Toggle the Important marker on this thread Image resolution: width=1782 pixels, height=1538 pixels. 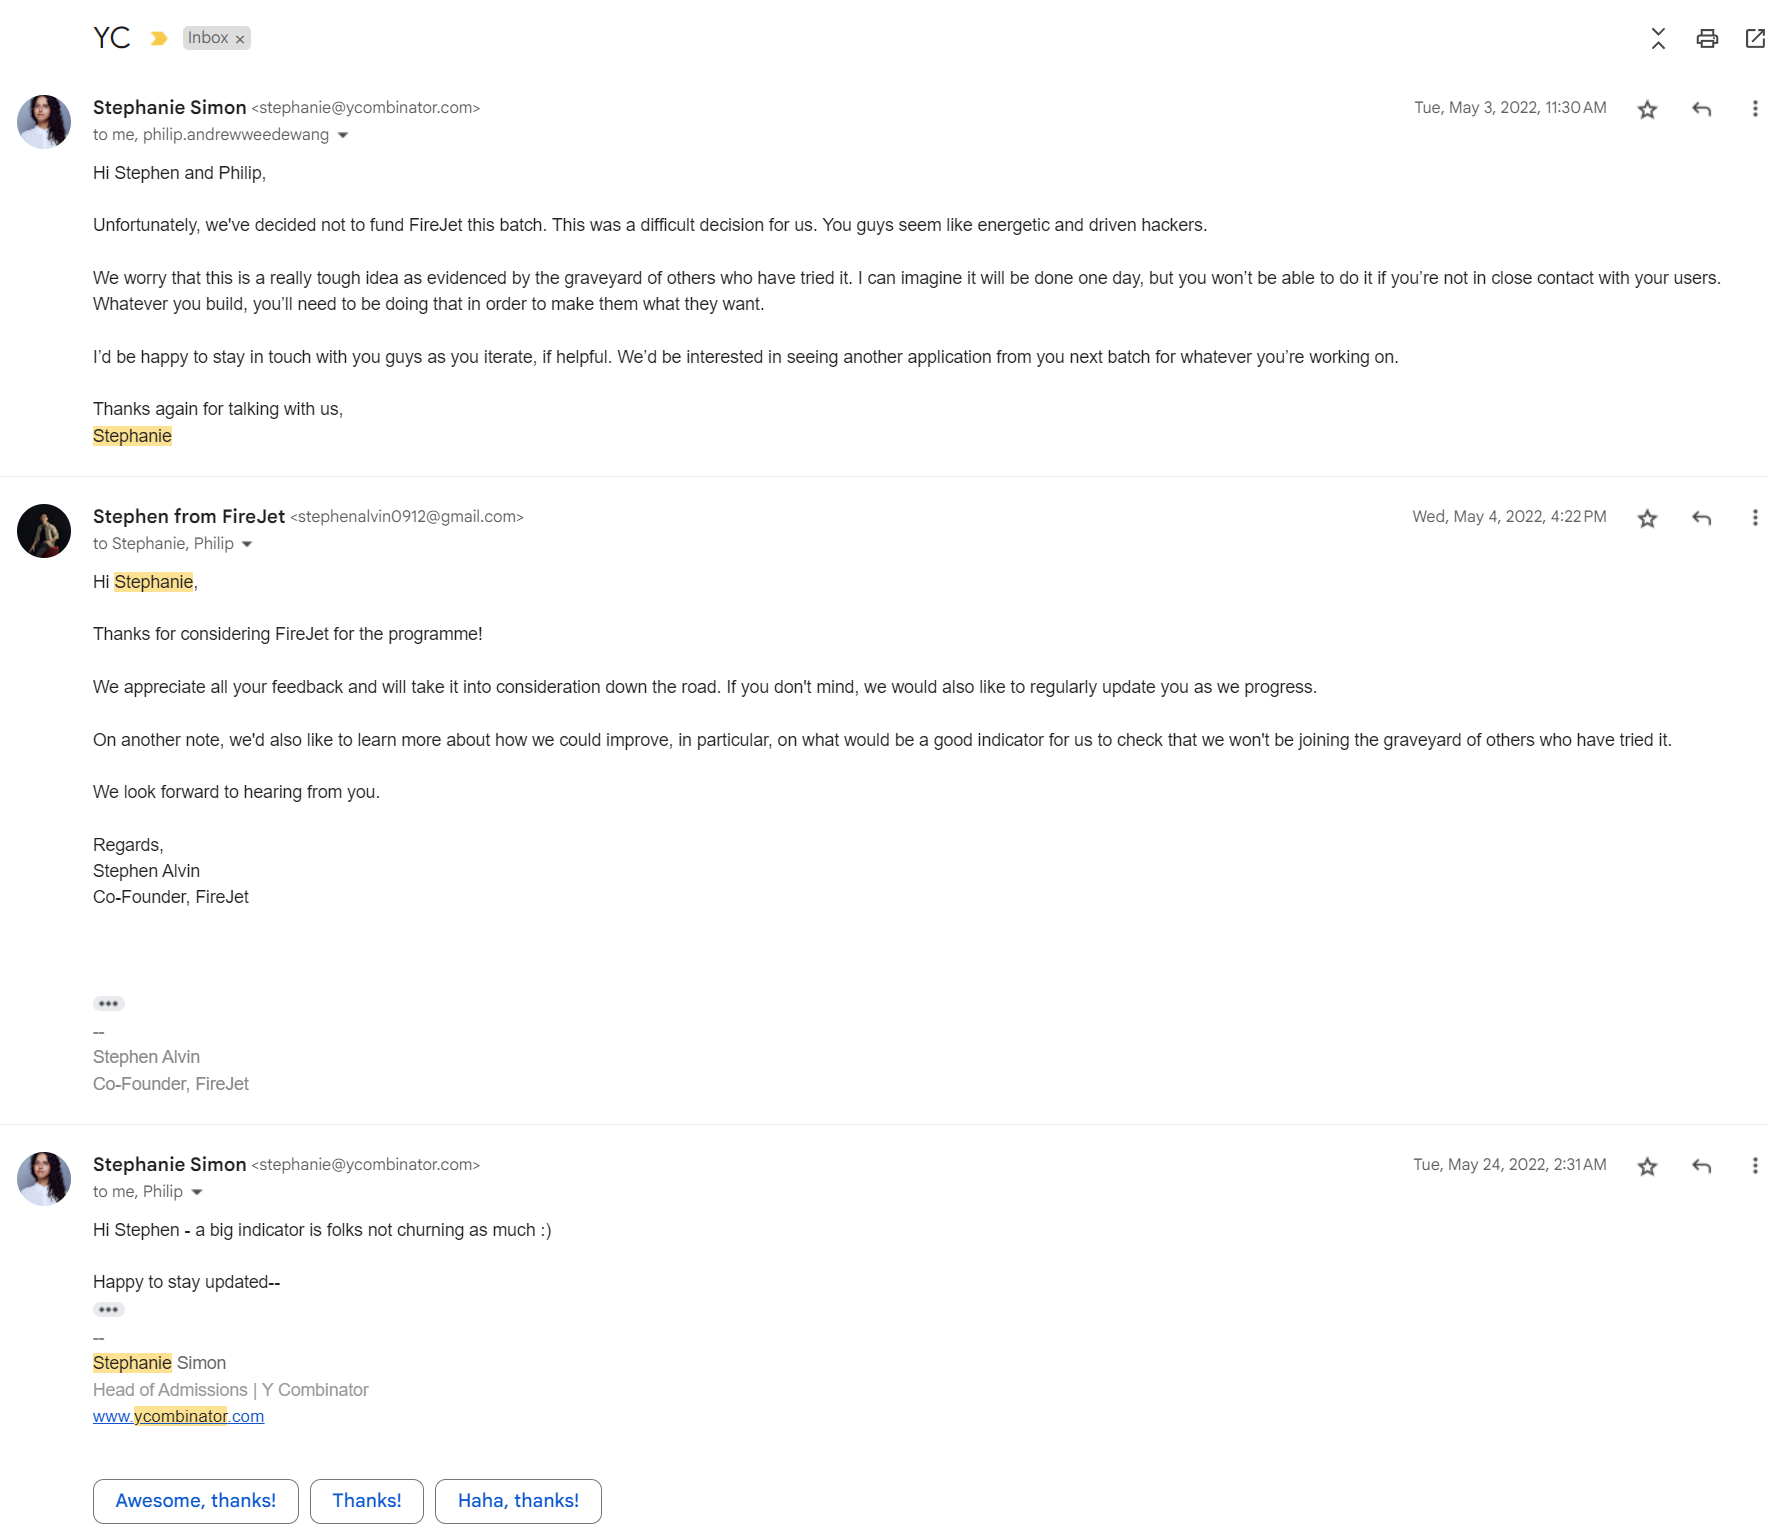158,37
